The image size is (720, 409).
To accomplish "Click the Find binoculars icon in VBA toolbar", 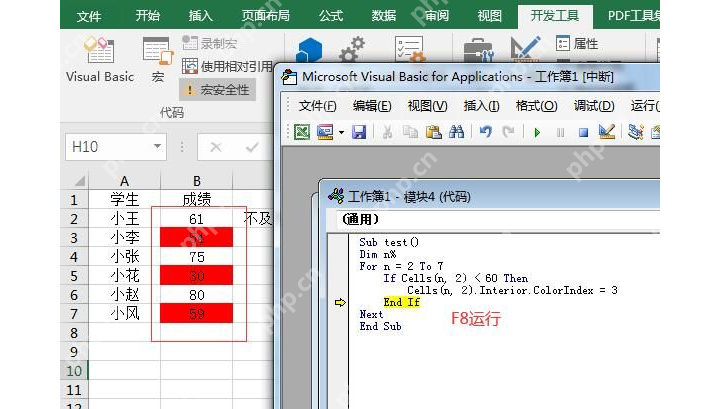I will [456, 132].
